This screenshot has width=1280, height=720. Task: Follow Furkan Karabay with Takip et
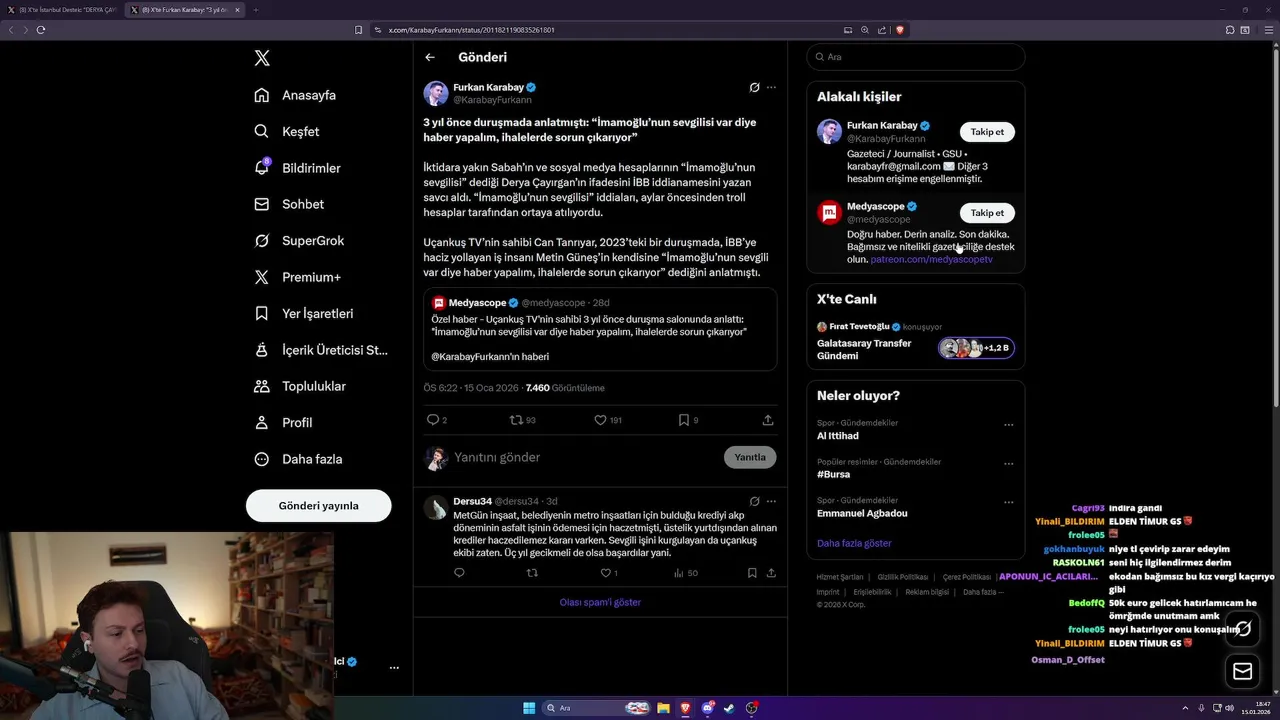(x=987, y=131)
